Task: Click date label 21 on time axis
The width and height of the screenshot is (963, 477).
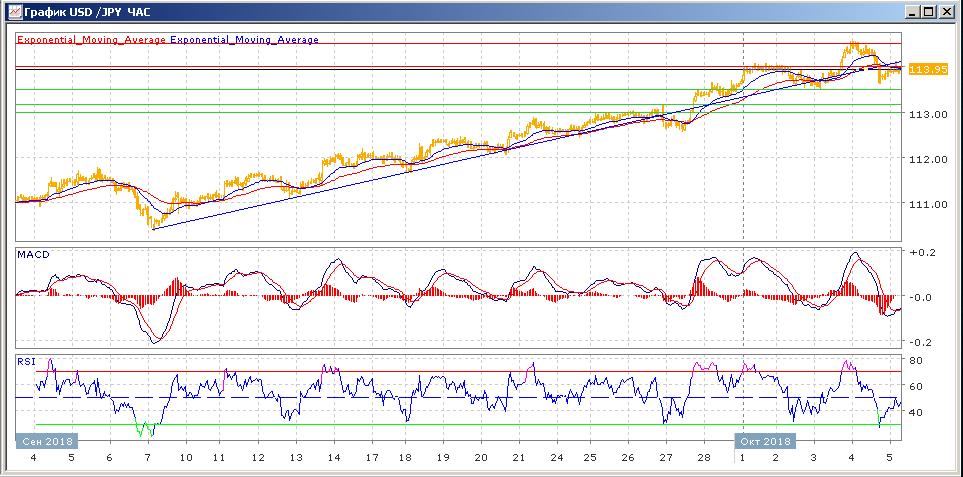Action: click(x=520, y=458)
